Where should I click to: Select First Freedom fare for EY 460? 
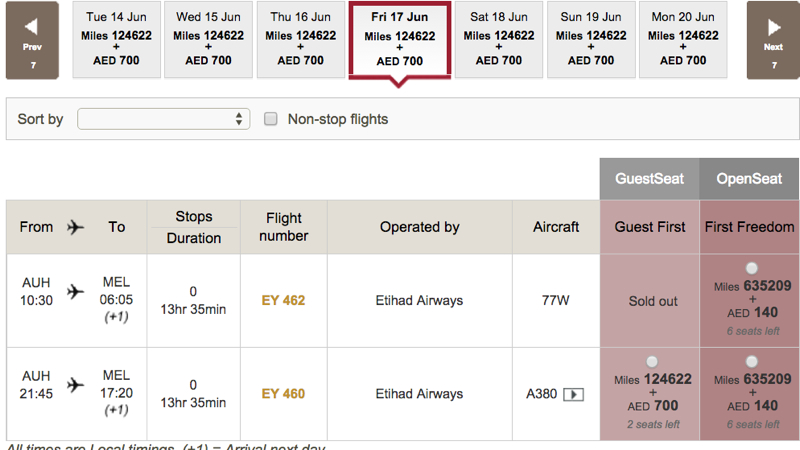pos(752,362)
